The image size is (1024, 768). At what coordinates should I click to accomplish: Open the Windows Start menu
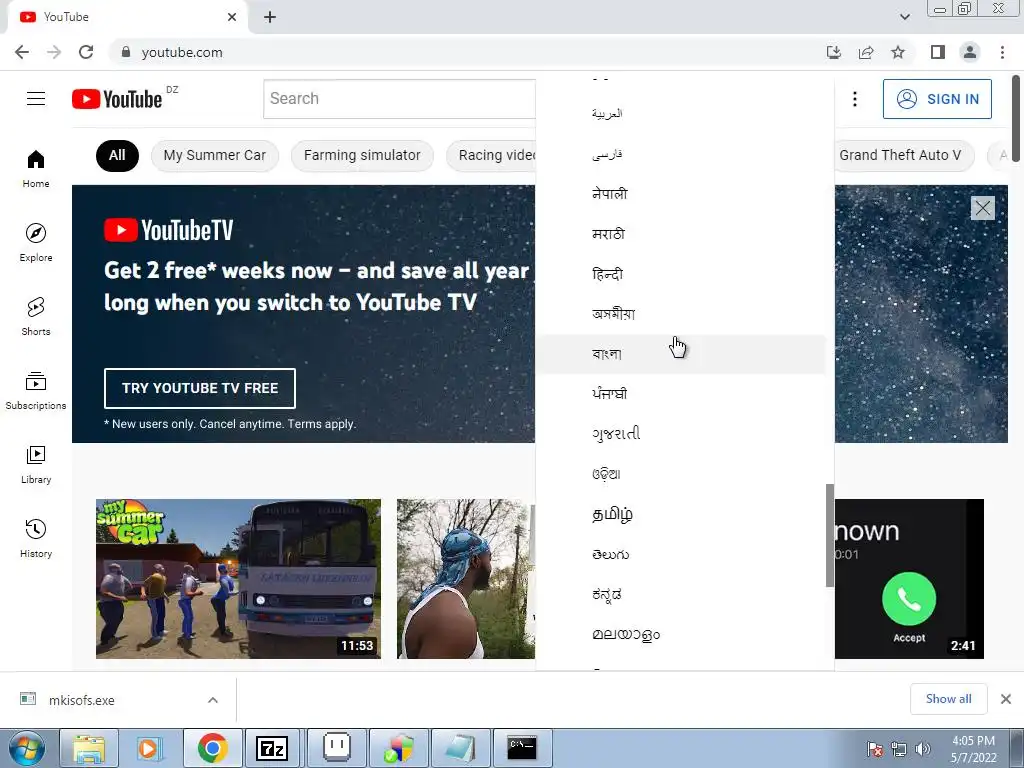27,748
